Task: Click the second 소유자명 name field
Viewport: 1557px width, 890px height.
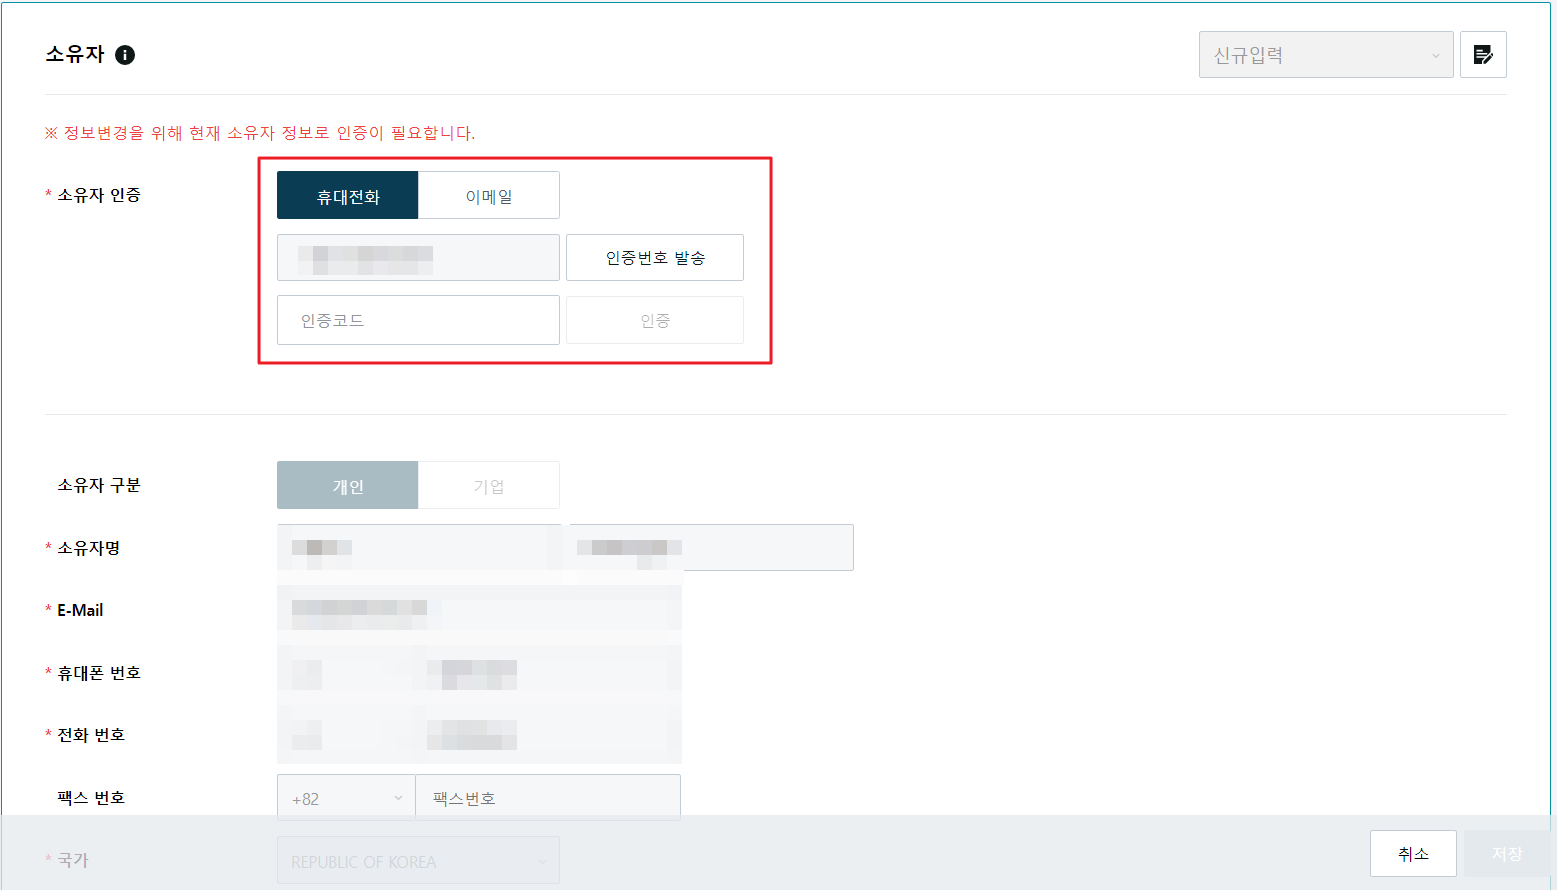Action: click(x=712, y=548)
